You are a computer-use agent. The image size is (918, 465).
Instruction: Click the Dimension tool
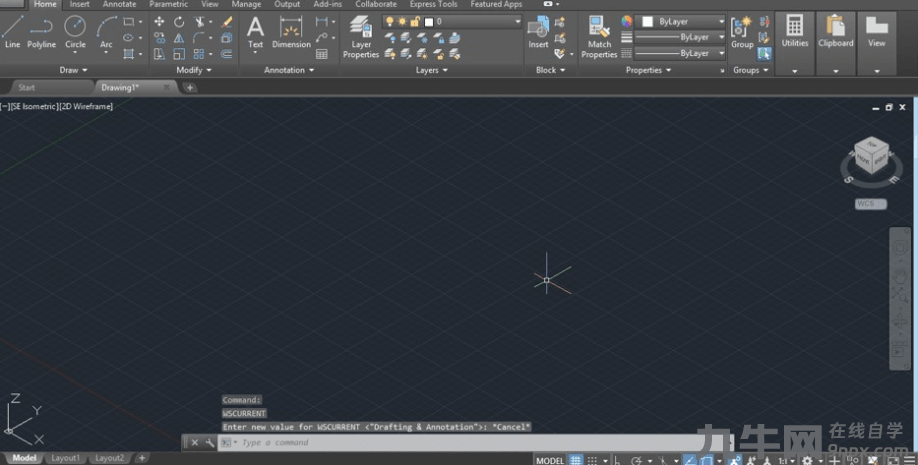(291, 32)
